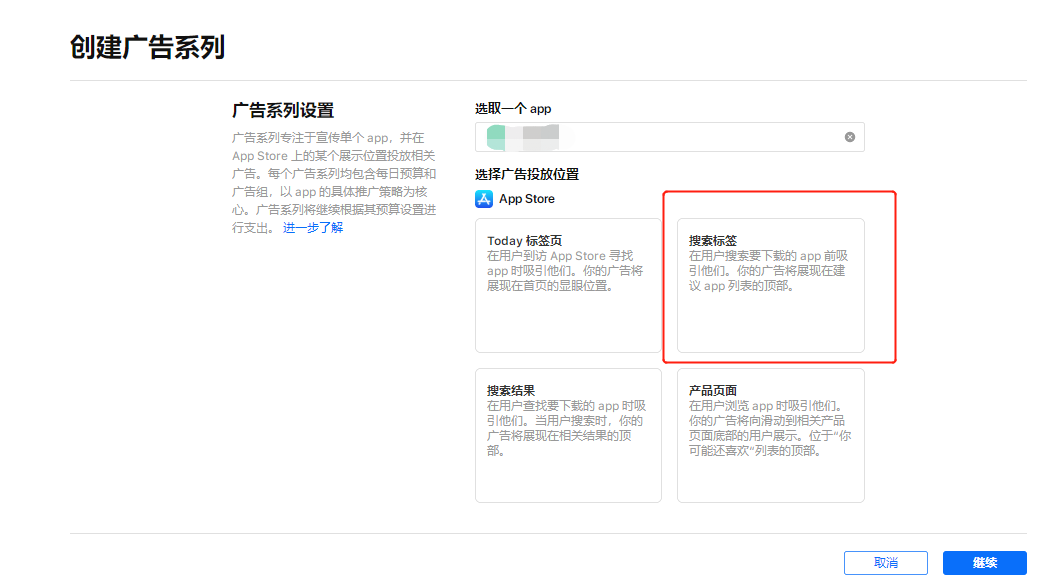This screenshot has height=583, width=1049.
Task: Click the 创建广告系列 page title
Action: pos(147,48)
